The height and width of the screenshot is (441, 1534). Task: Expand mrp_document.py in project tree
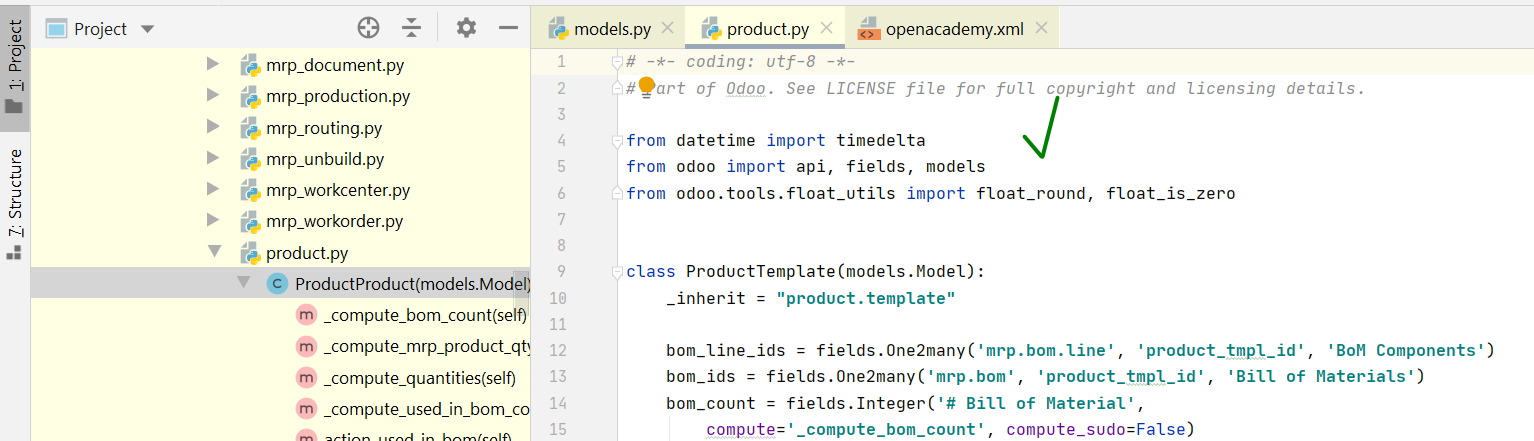pos(212,65)
